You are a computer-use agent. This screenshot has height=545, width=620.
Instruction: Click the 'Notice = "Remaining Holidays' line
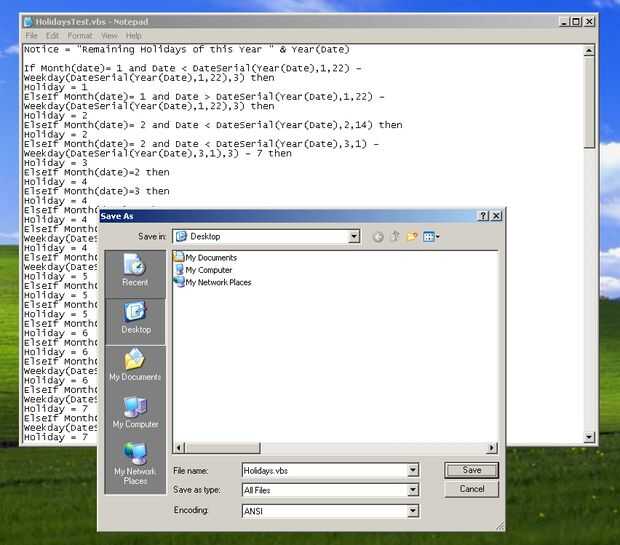click(x=187, y=49)
